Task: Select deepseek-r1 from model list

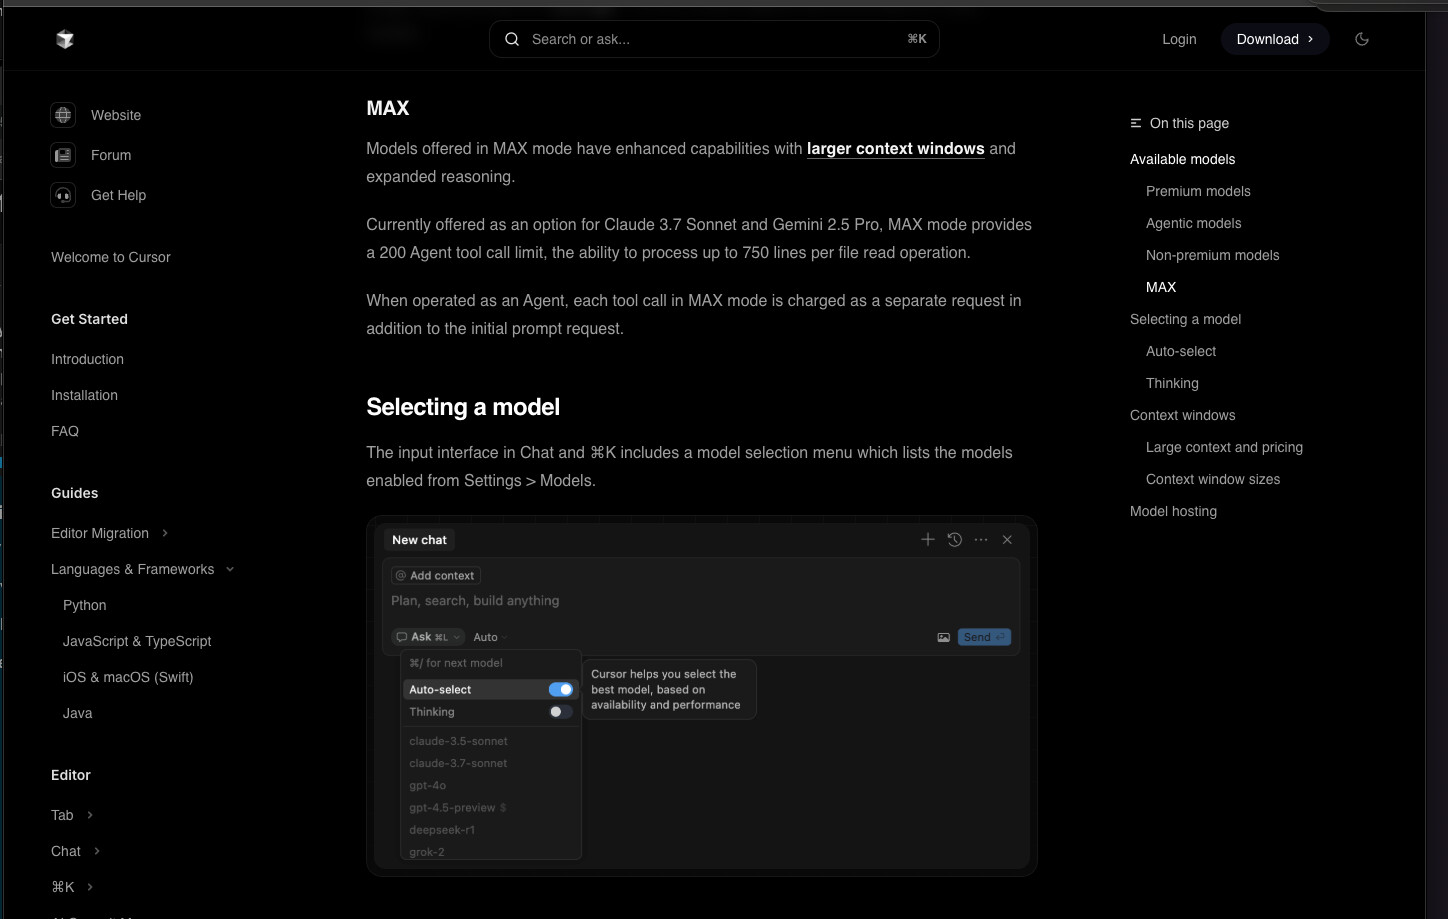Action: (442, 830)
